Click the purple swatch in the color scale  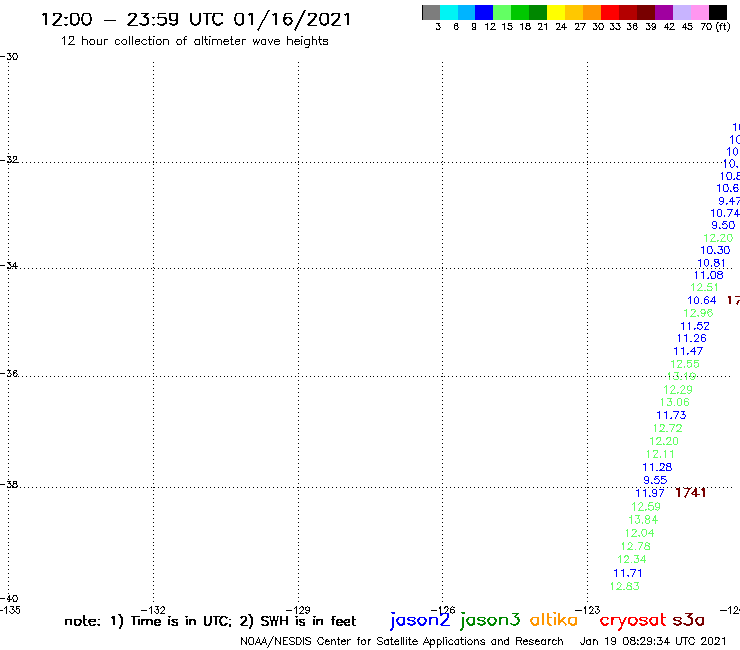664,12
